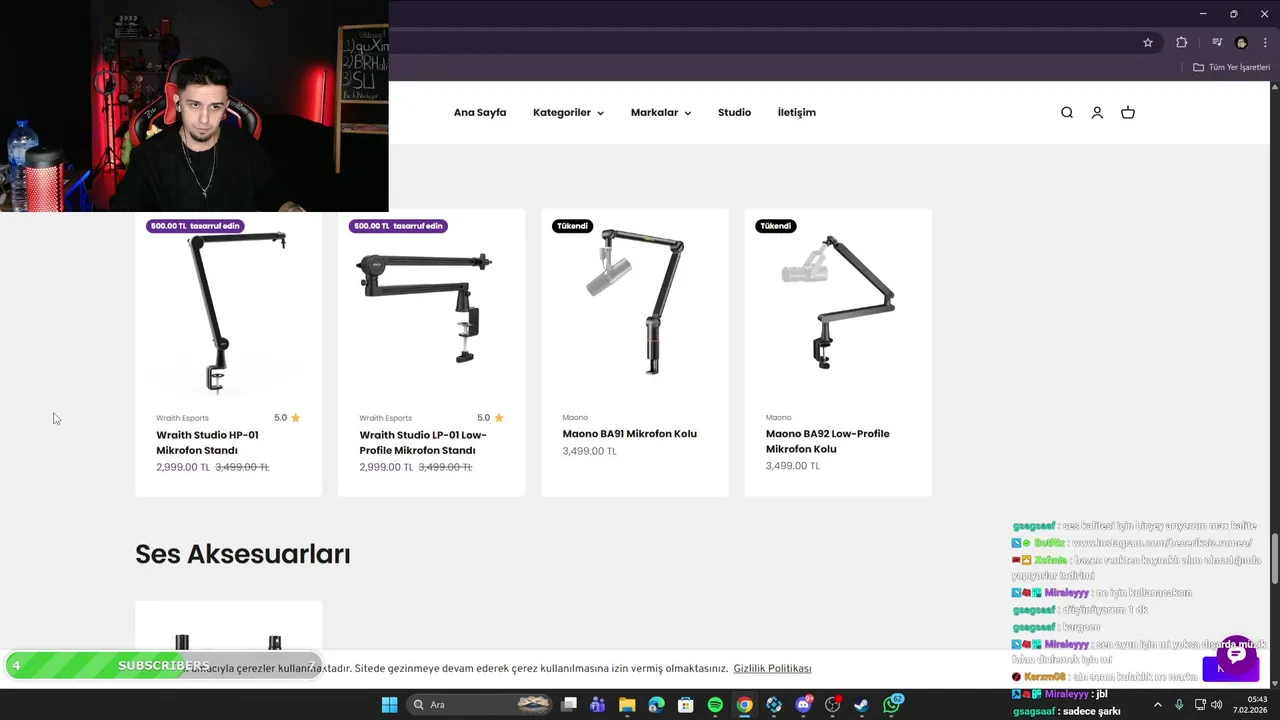Click Wraith Esports brand label on HP-01
This screenshot has width=1280, height=720.
(x=182, y=418)
